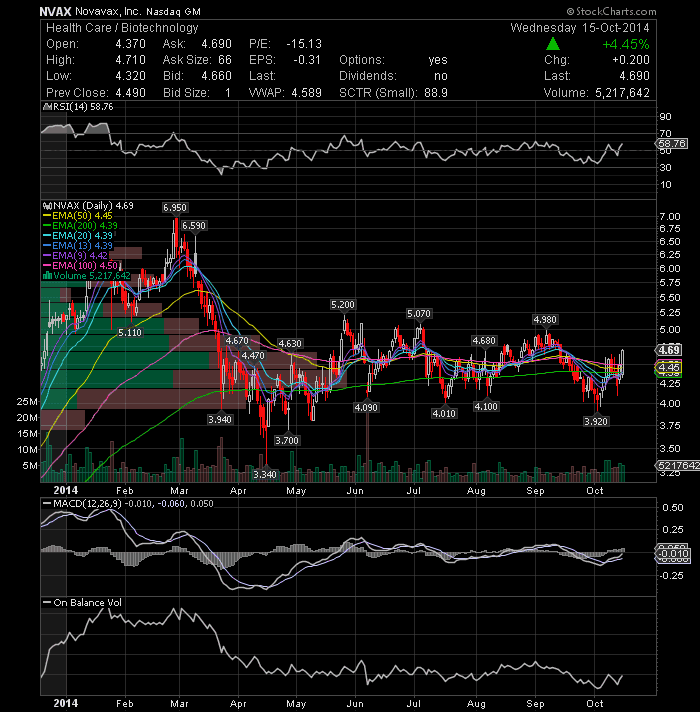Click the 4.010 low price label

coord(444,413)
